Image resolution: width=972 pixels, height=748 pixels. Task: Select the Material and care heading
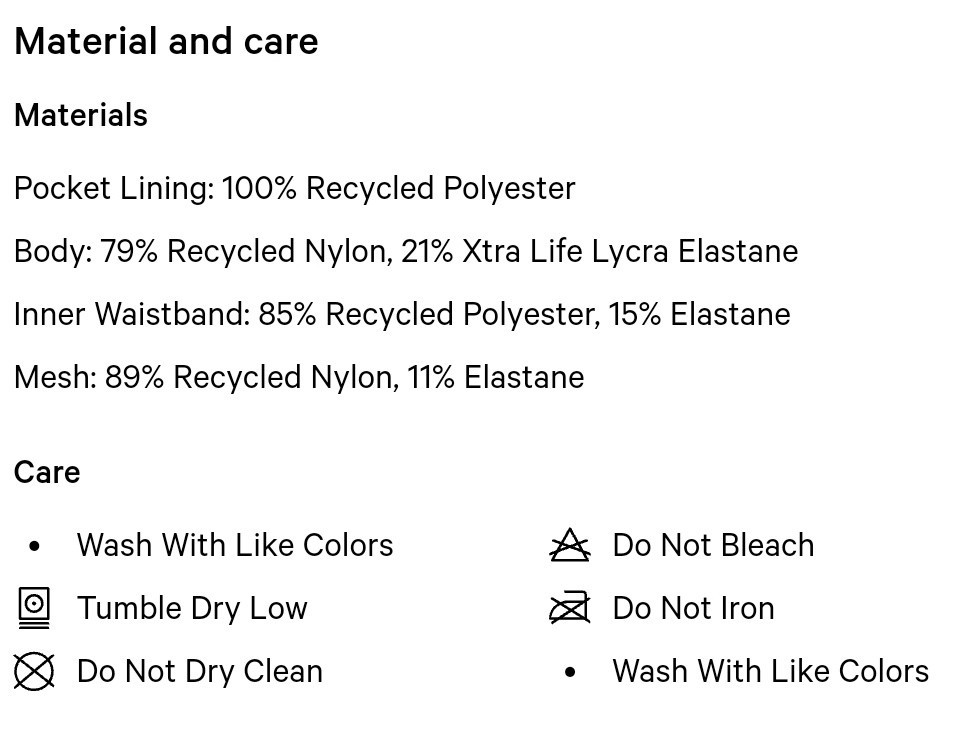[166, 42]
